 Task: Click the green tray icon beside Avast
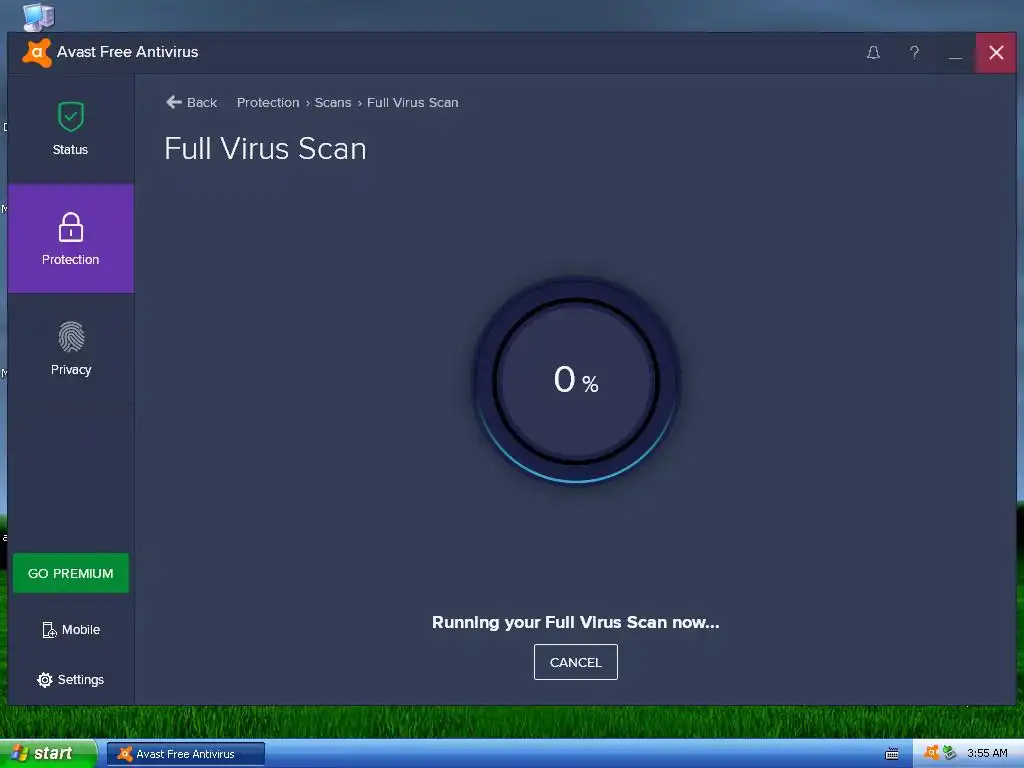point(950,753)
